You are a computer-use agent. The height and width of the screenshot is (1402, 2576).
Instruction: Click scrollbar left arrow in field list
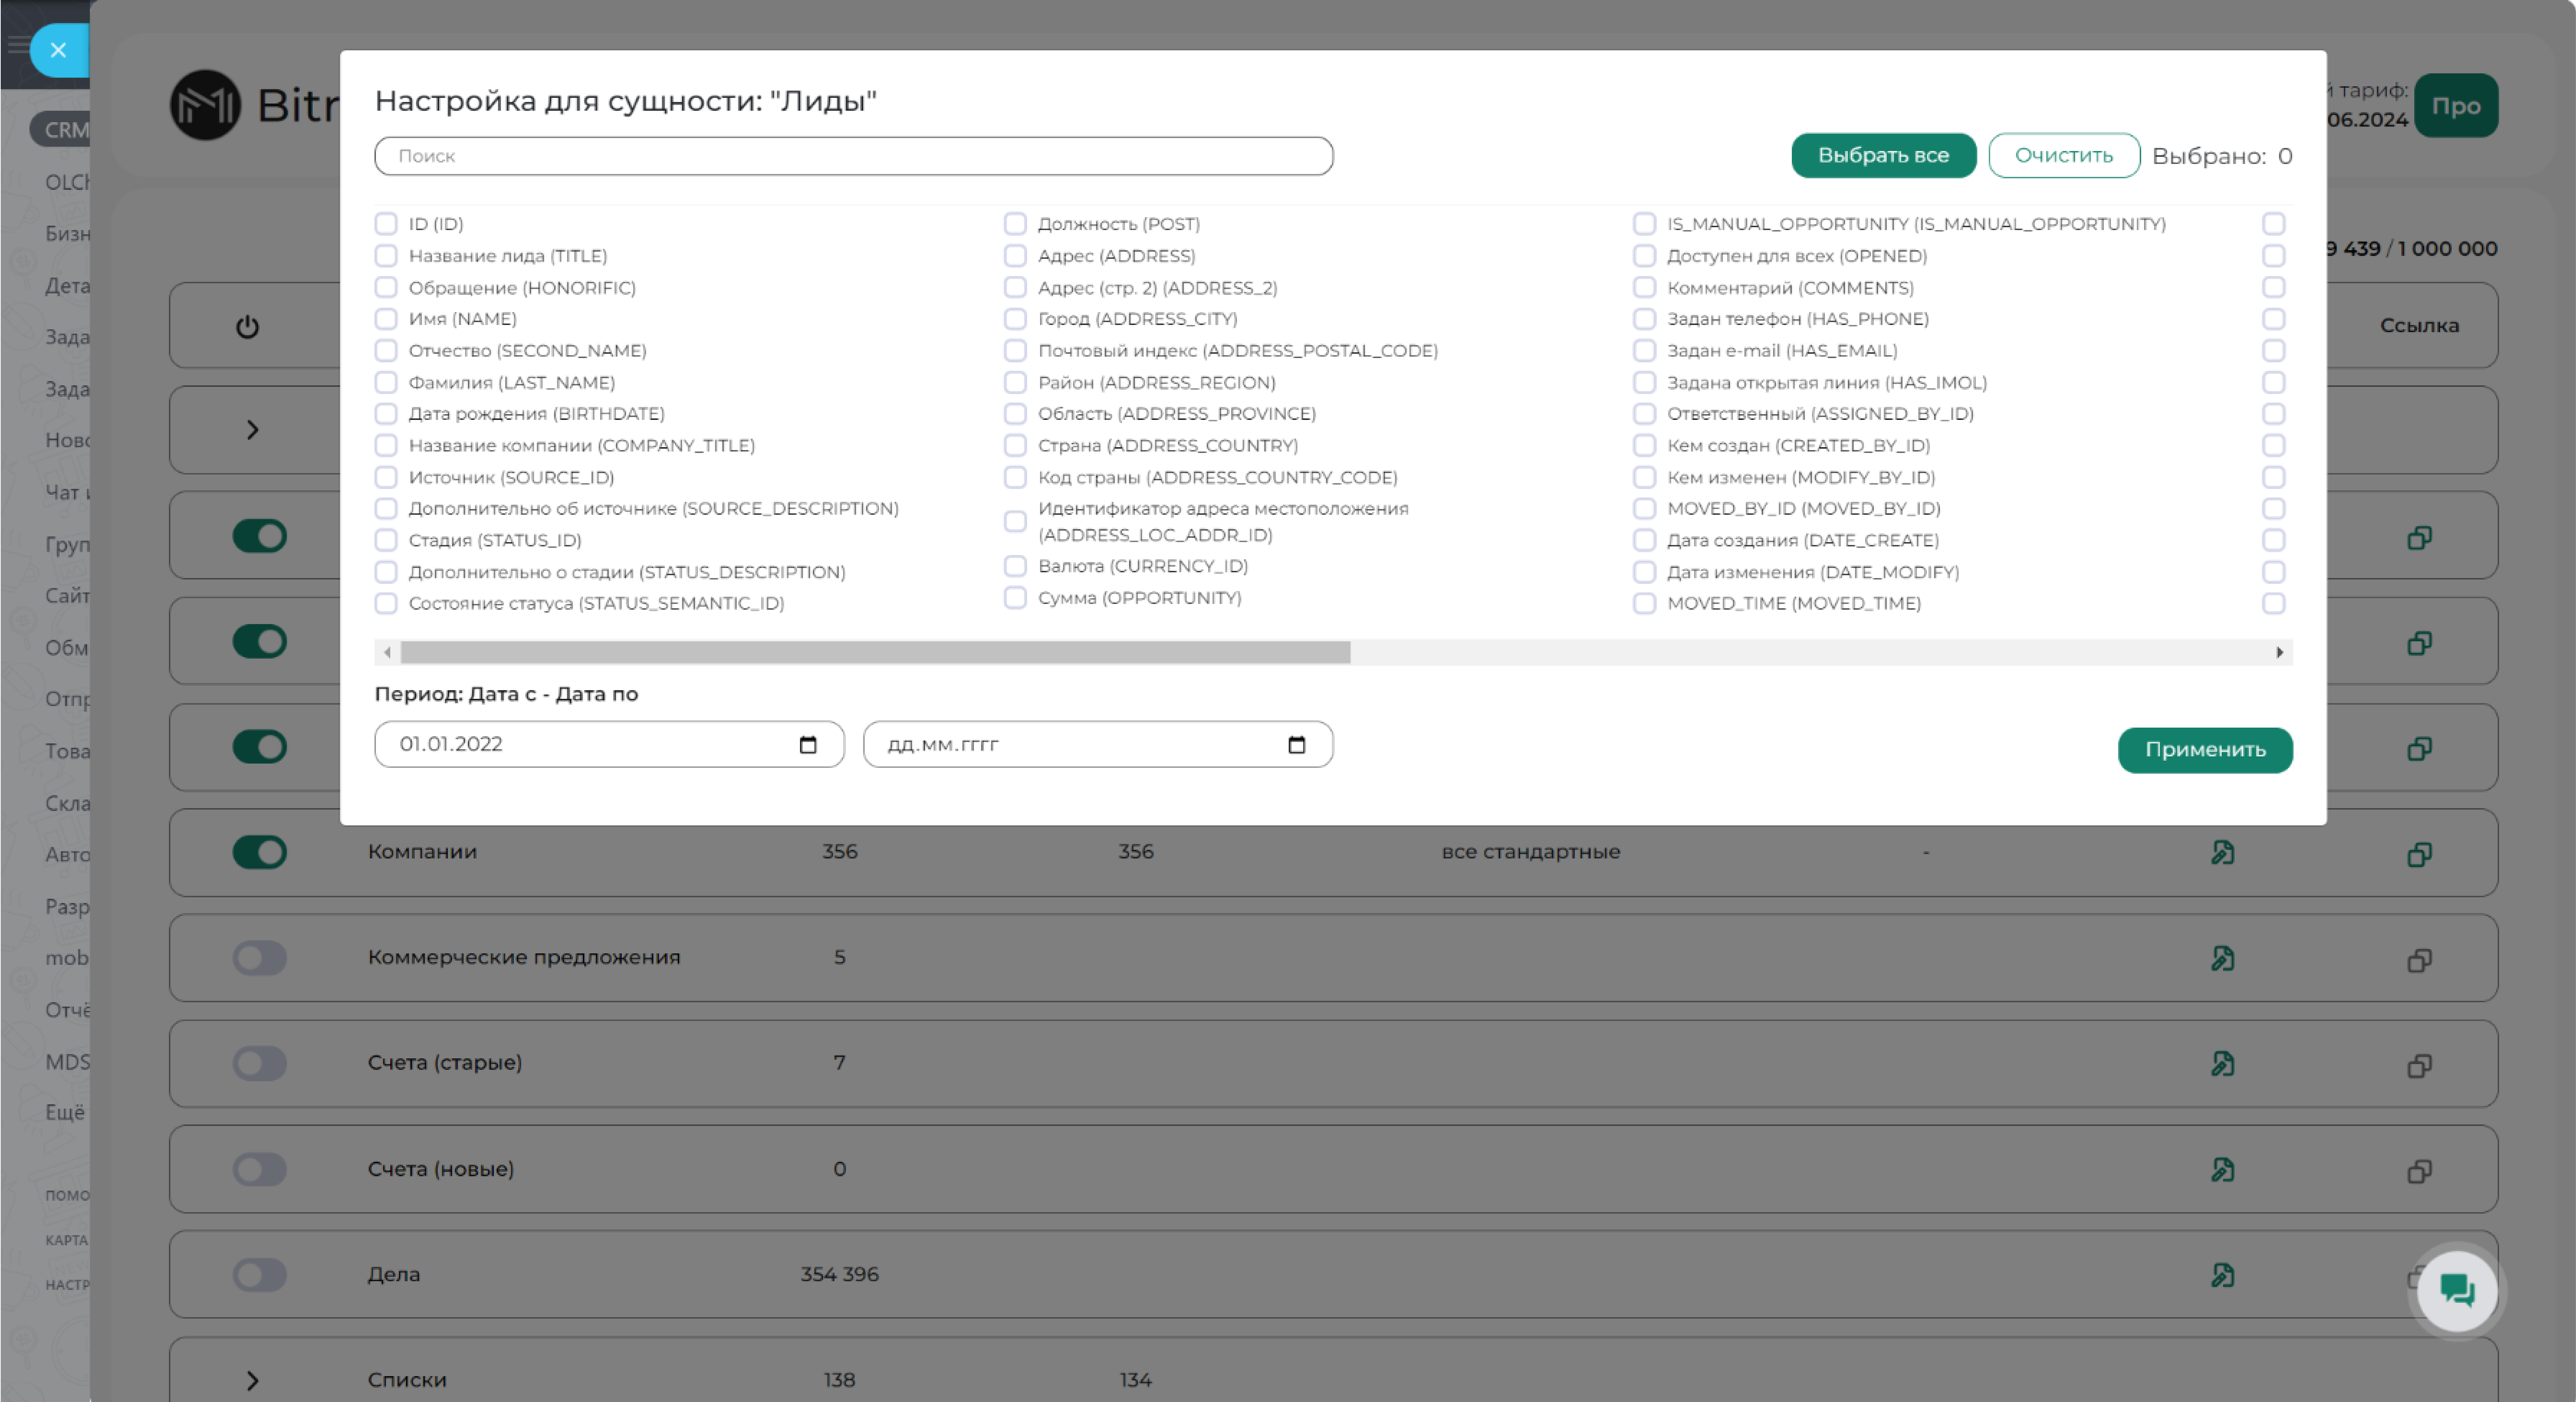387,653
